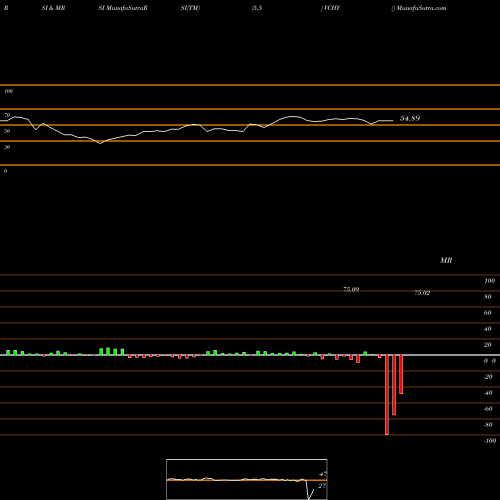Screen dimensions: 500x500
Task: Click the '(5,5' period parameter text
Action: [257, 8]
